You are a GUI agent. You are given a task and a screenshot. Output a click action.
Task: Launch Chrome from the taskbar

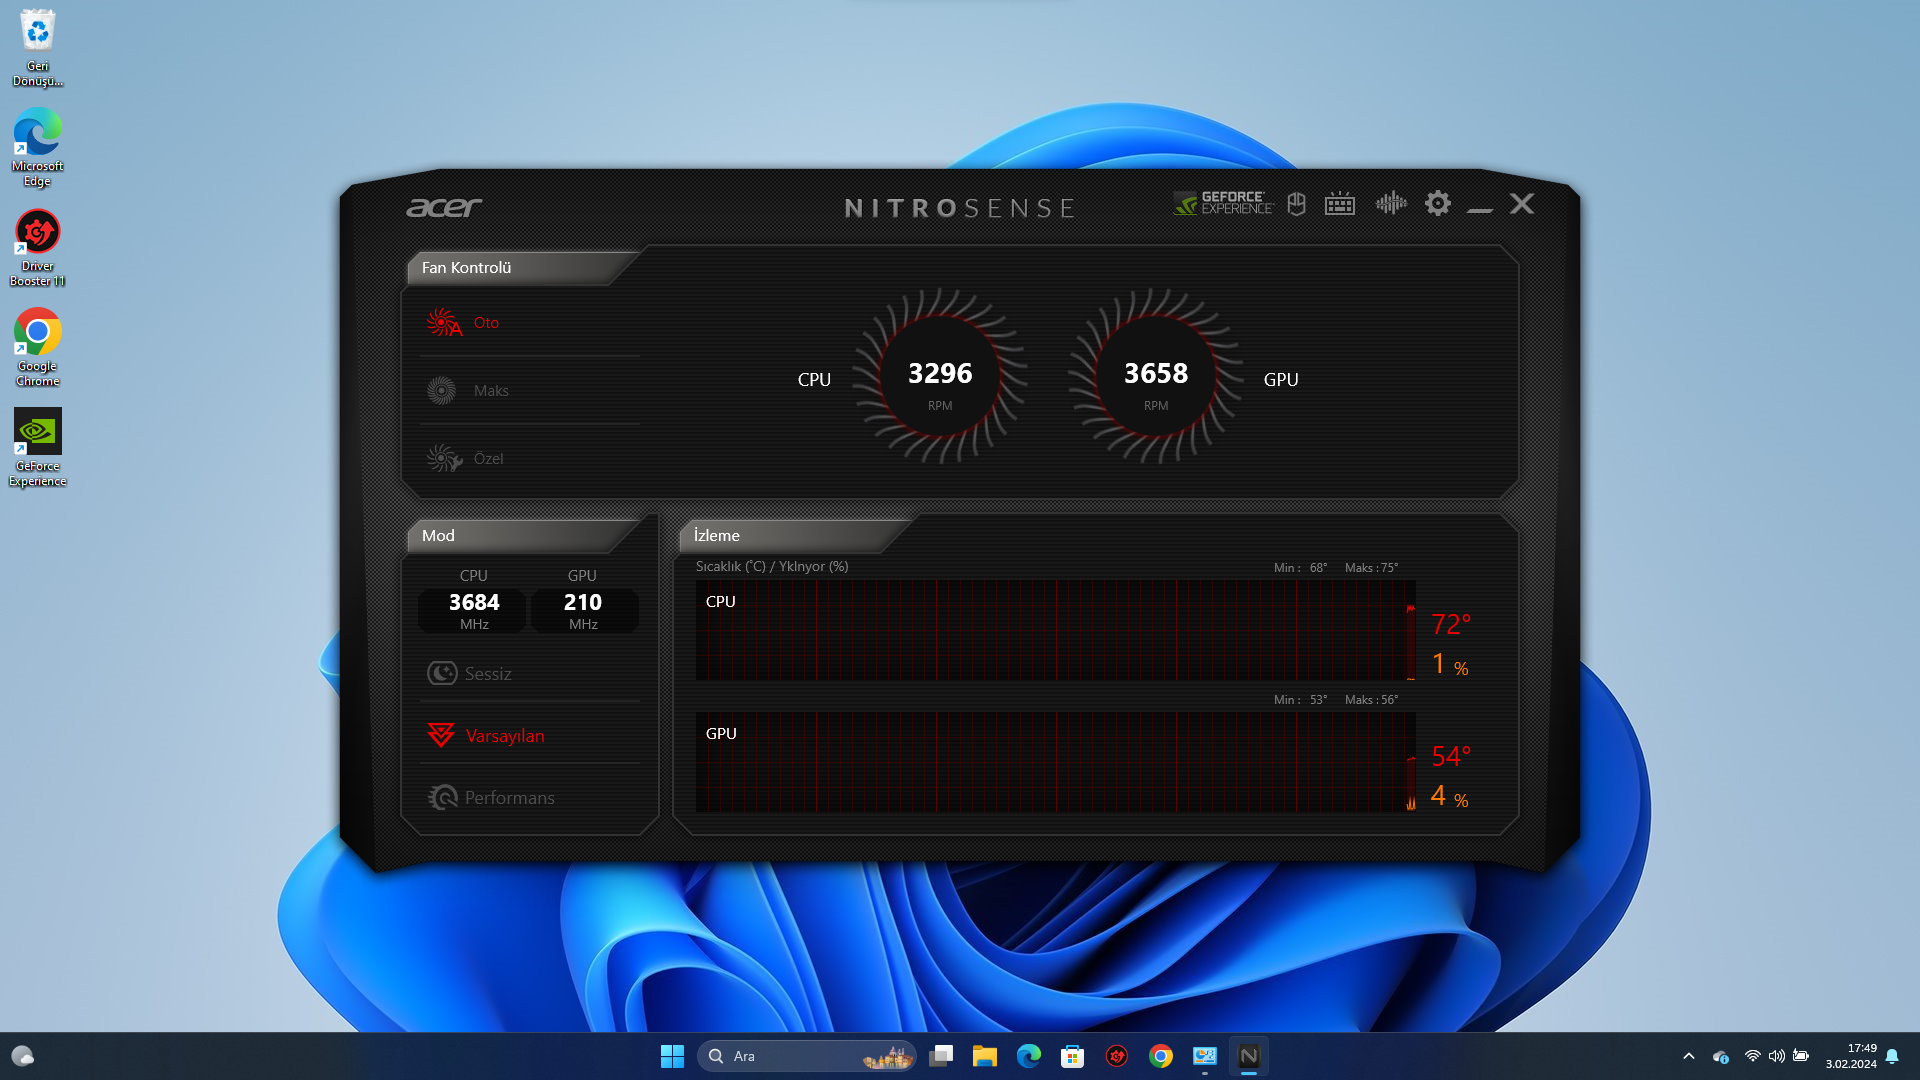point(1161,1056)
